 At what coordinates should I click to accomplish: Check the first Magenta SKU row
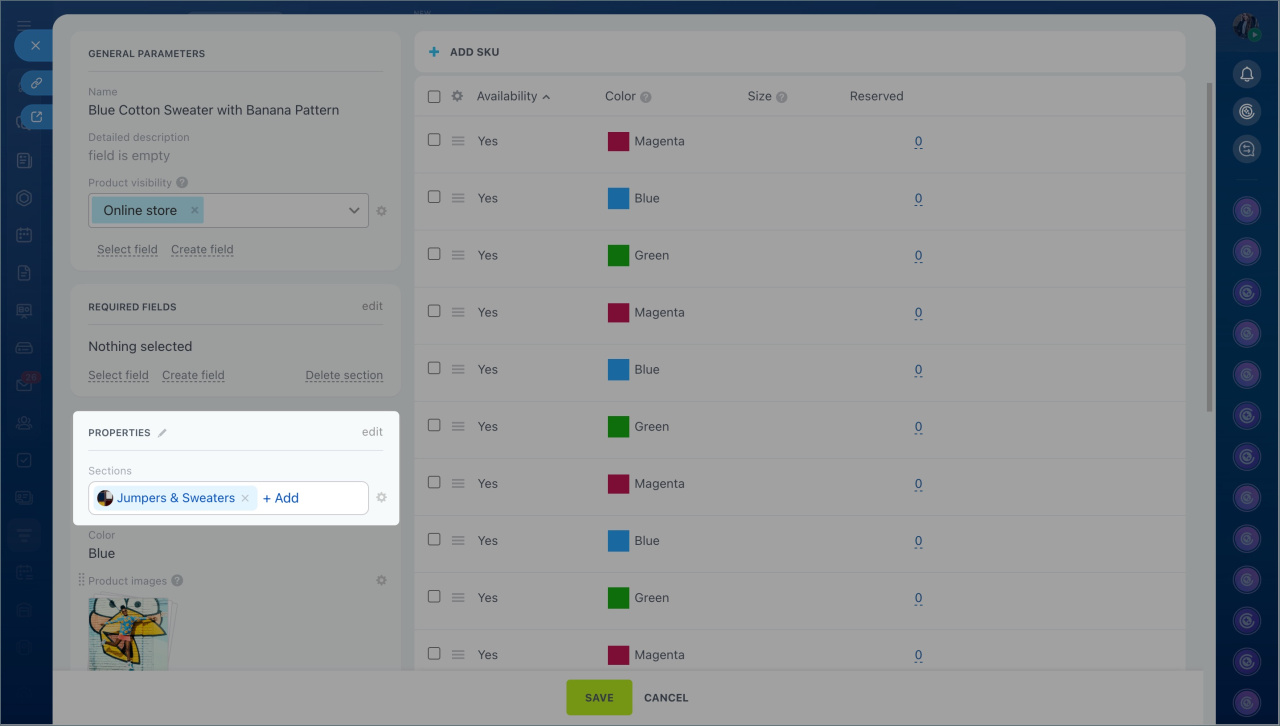click(434, 141)
